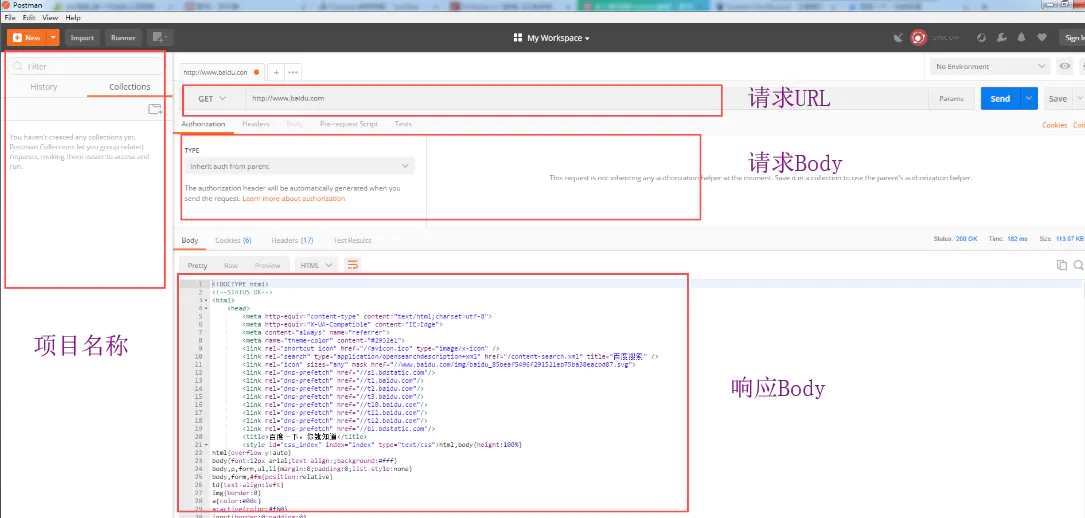This screenshot has height=518, width=1085.
Task: Click the Params button
Action: (951, 99)
